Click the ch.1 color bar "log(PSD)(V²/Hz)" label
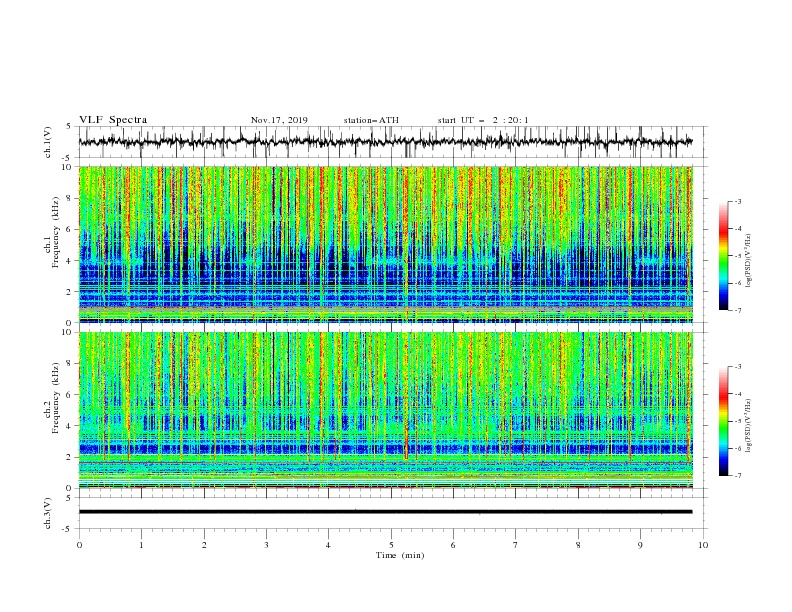 [x=749, y=261]
